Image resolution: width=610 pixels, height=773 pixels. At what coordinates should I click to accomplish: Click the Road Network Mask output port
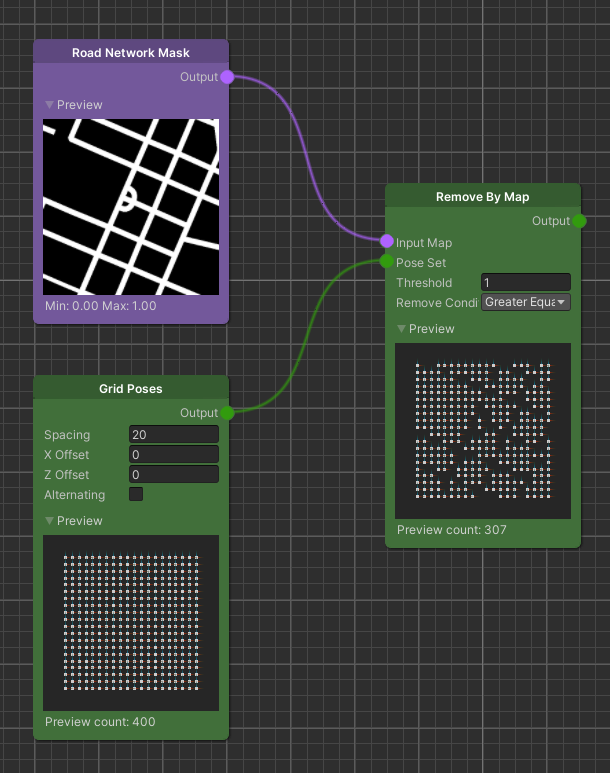[x=227, y=77]
